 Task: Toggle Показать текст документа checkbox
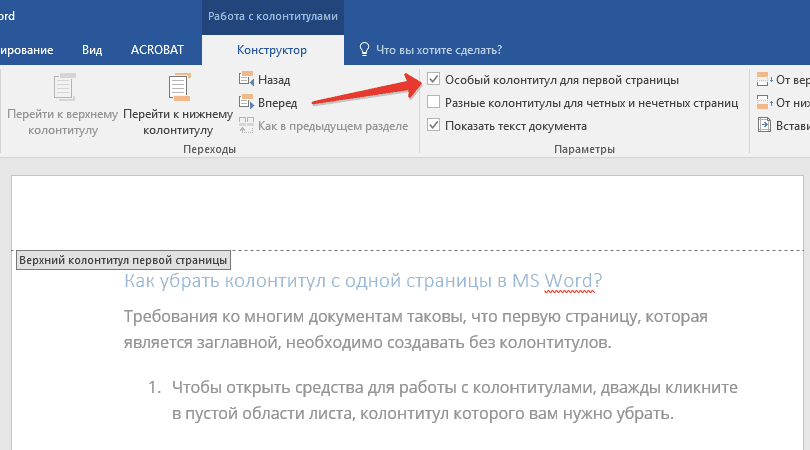(433, 126)
